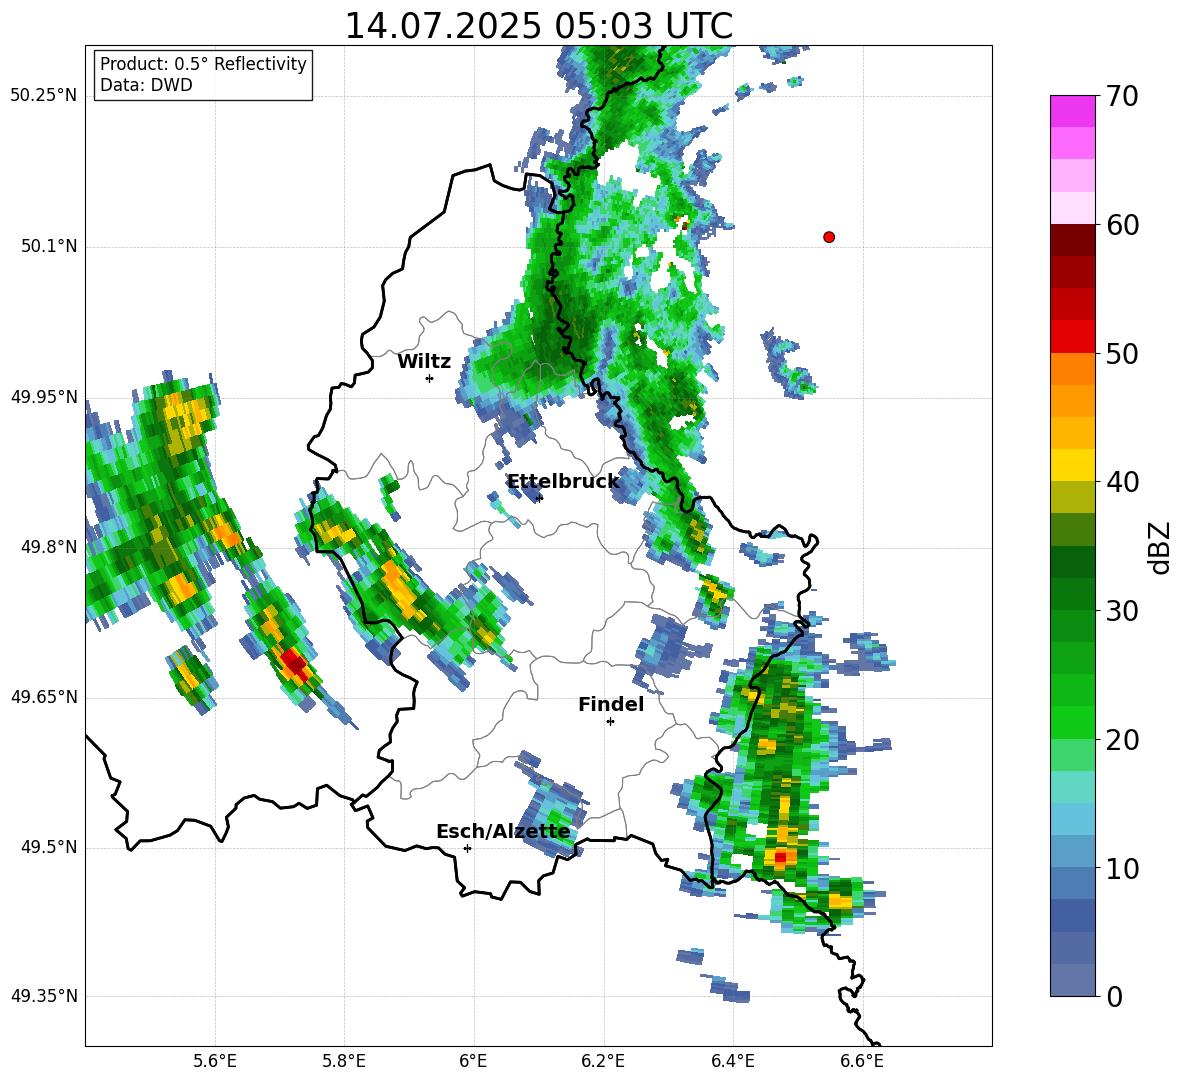
Task: Click the 5.8°E longitude label
Action: click(344, 1061)
